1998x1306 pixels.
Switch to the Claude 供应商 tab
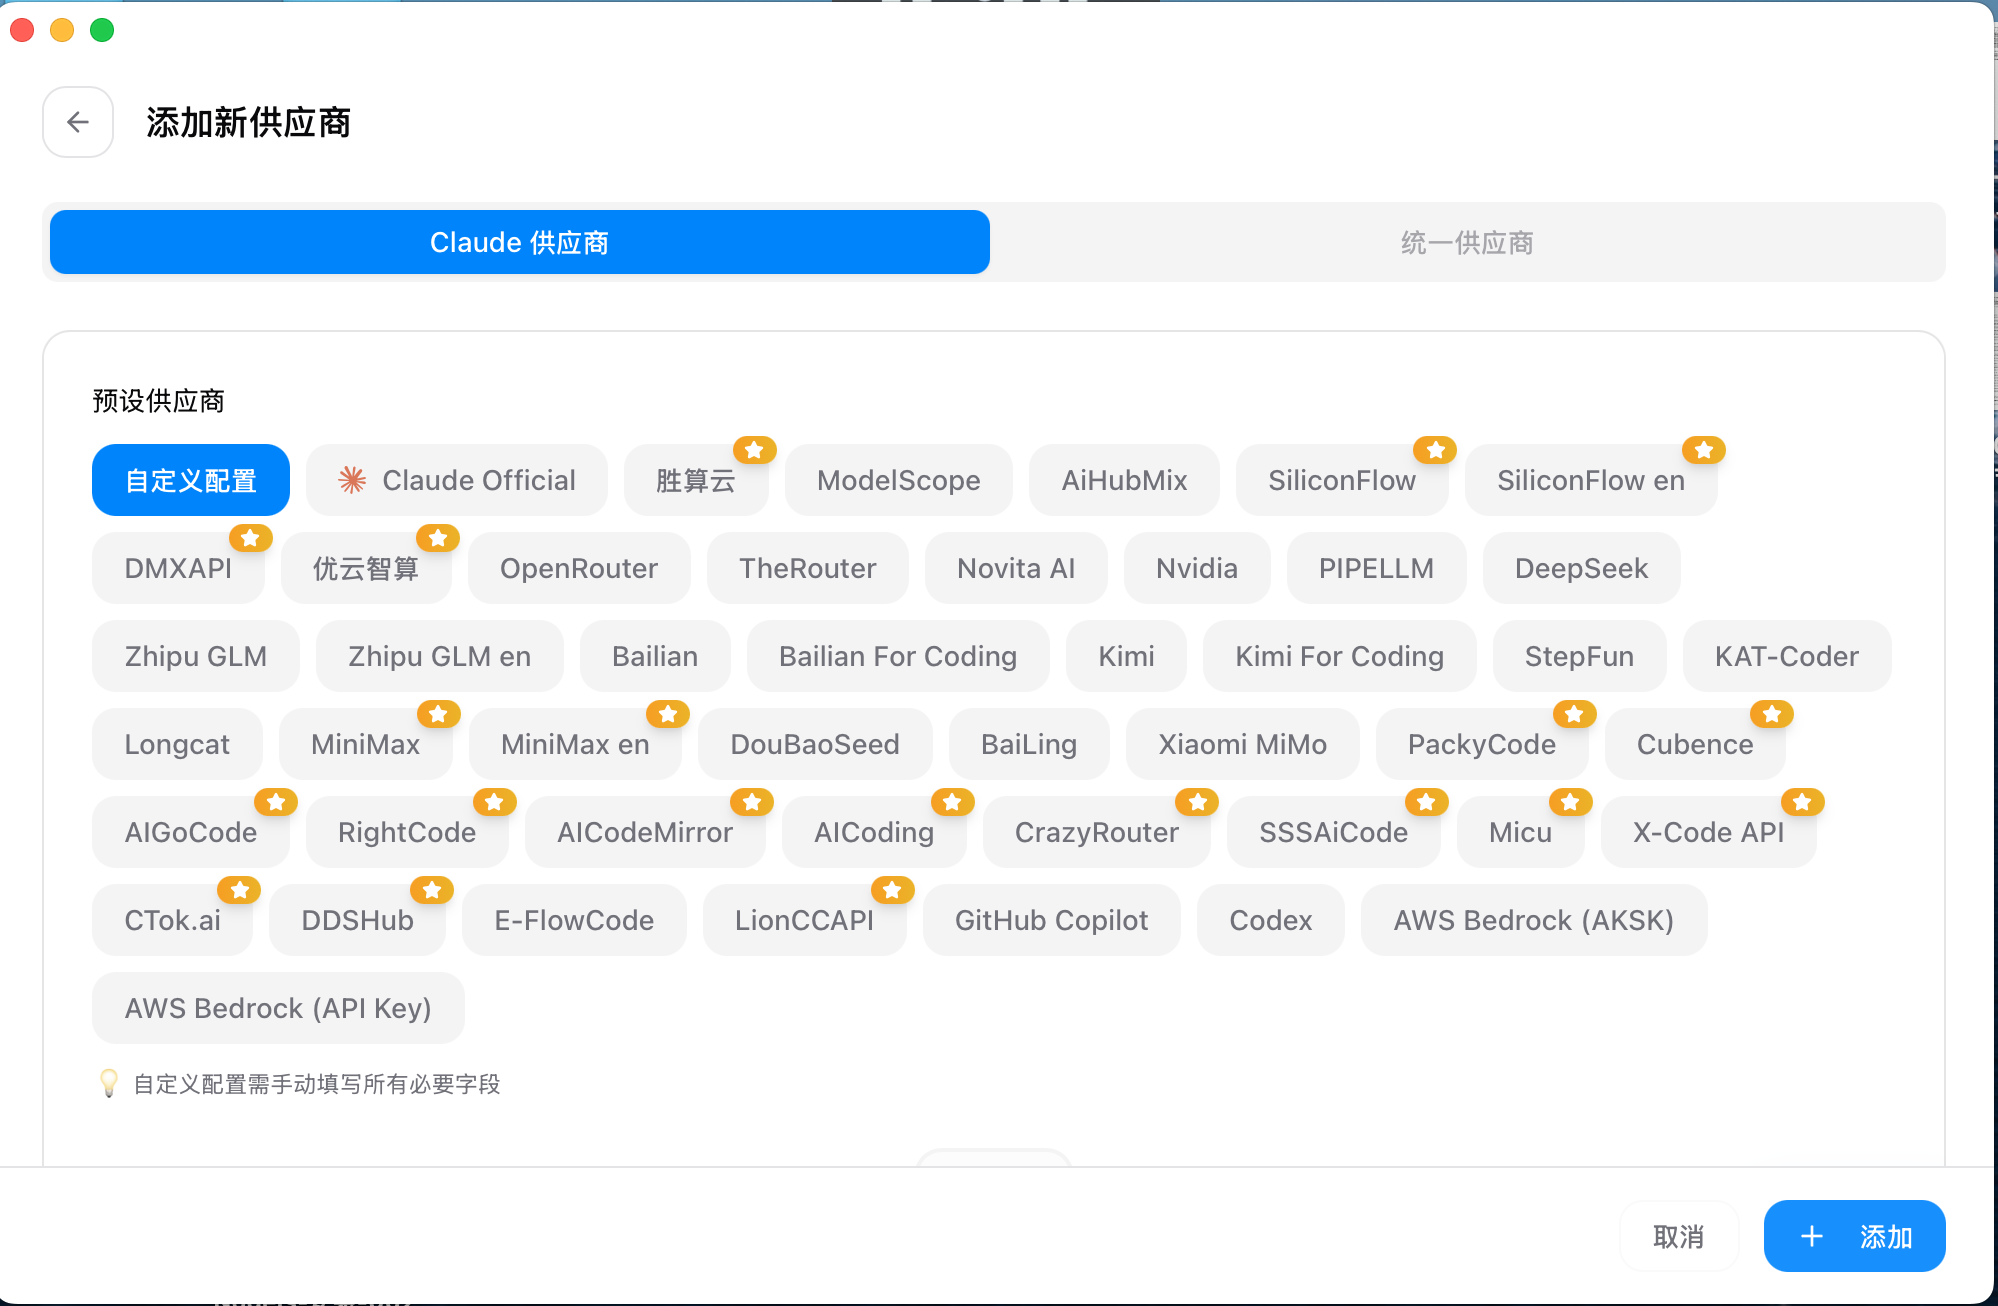[x=520, y=242]
